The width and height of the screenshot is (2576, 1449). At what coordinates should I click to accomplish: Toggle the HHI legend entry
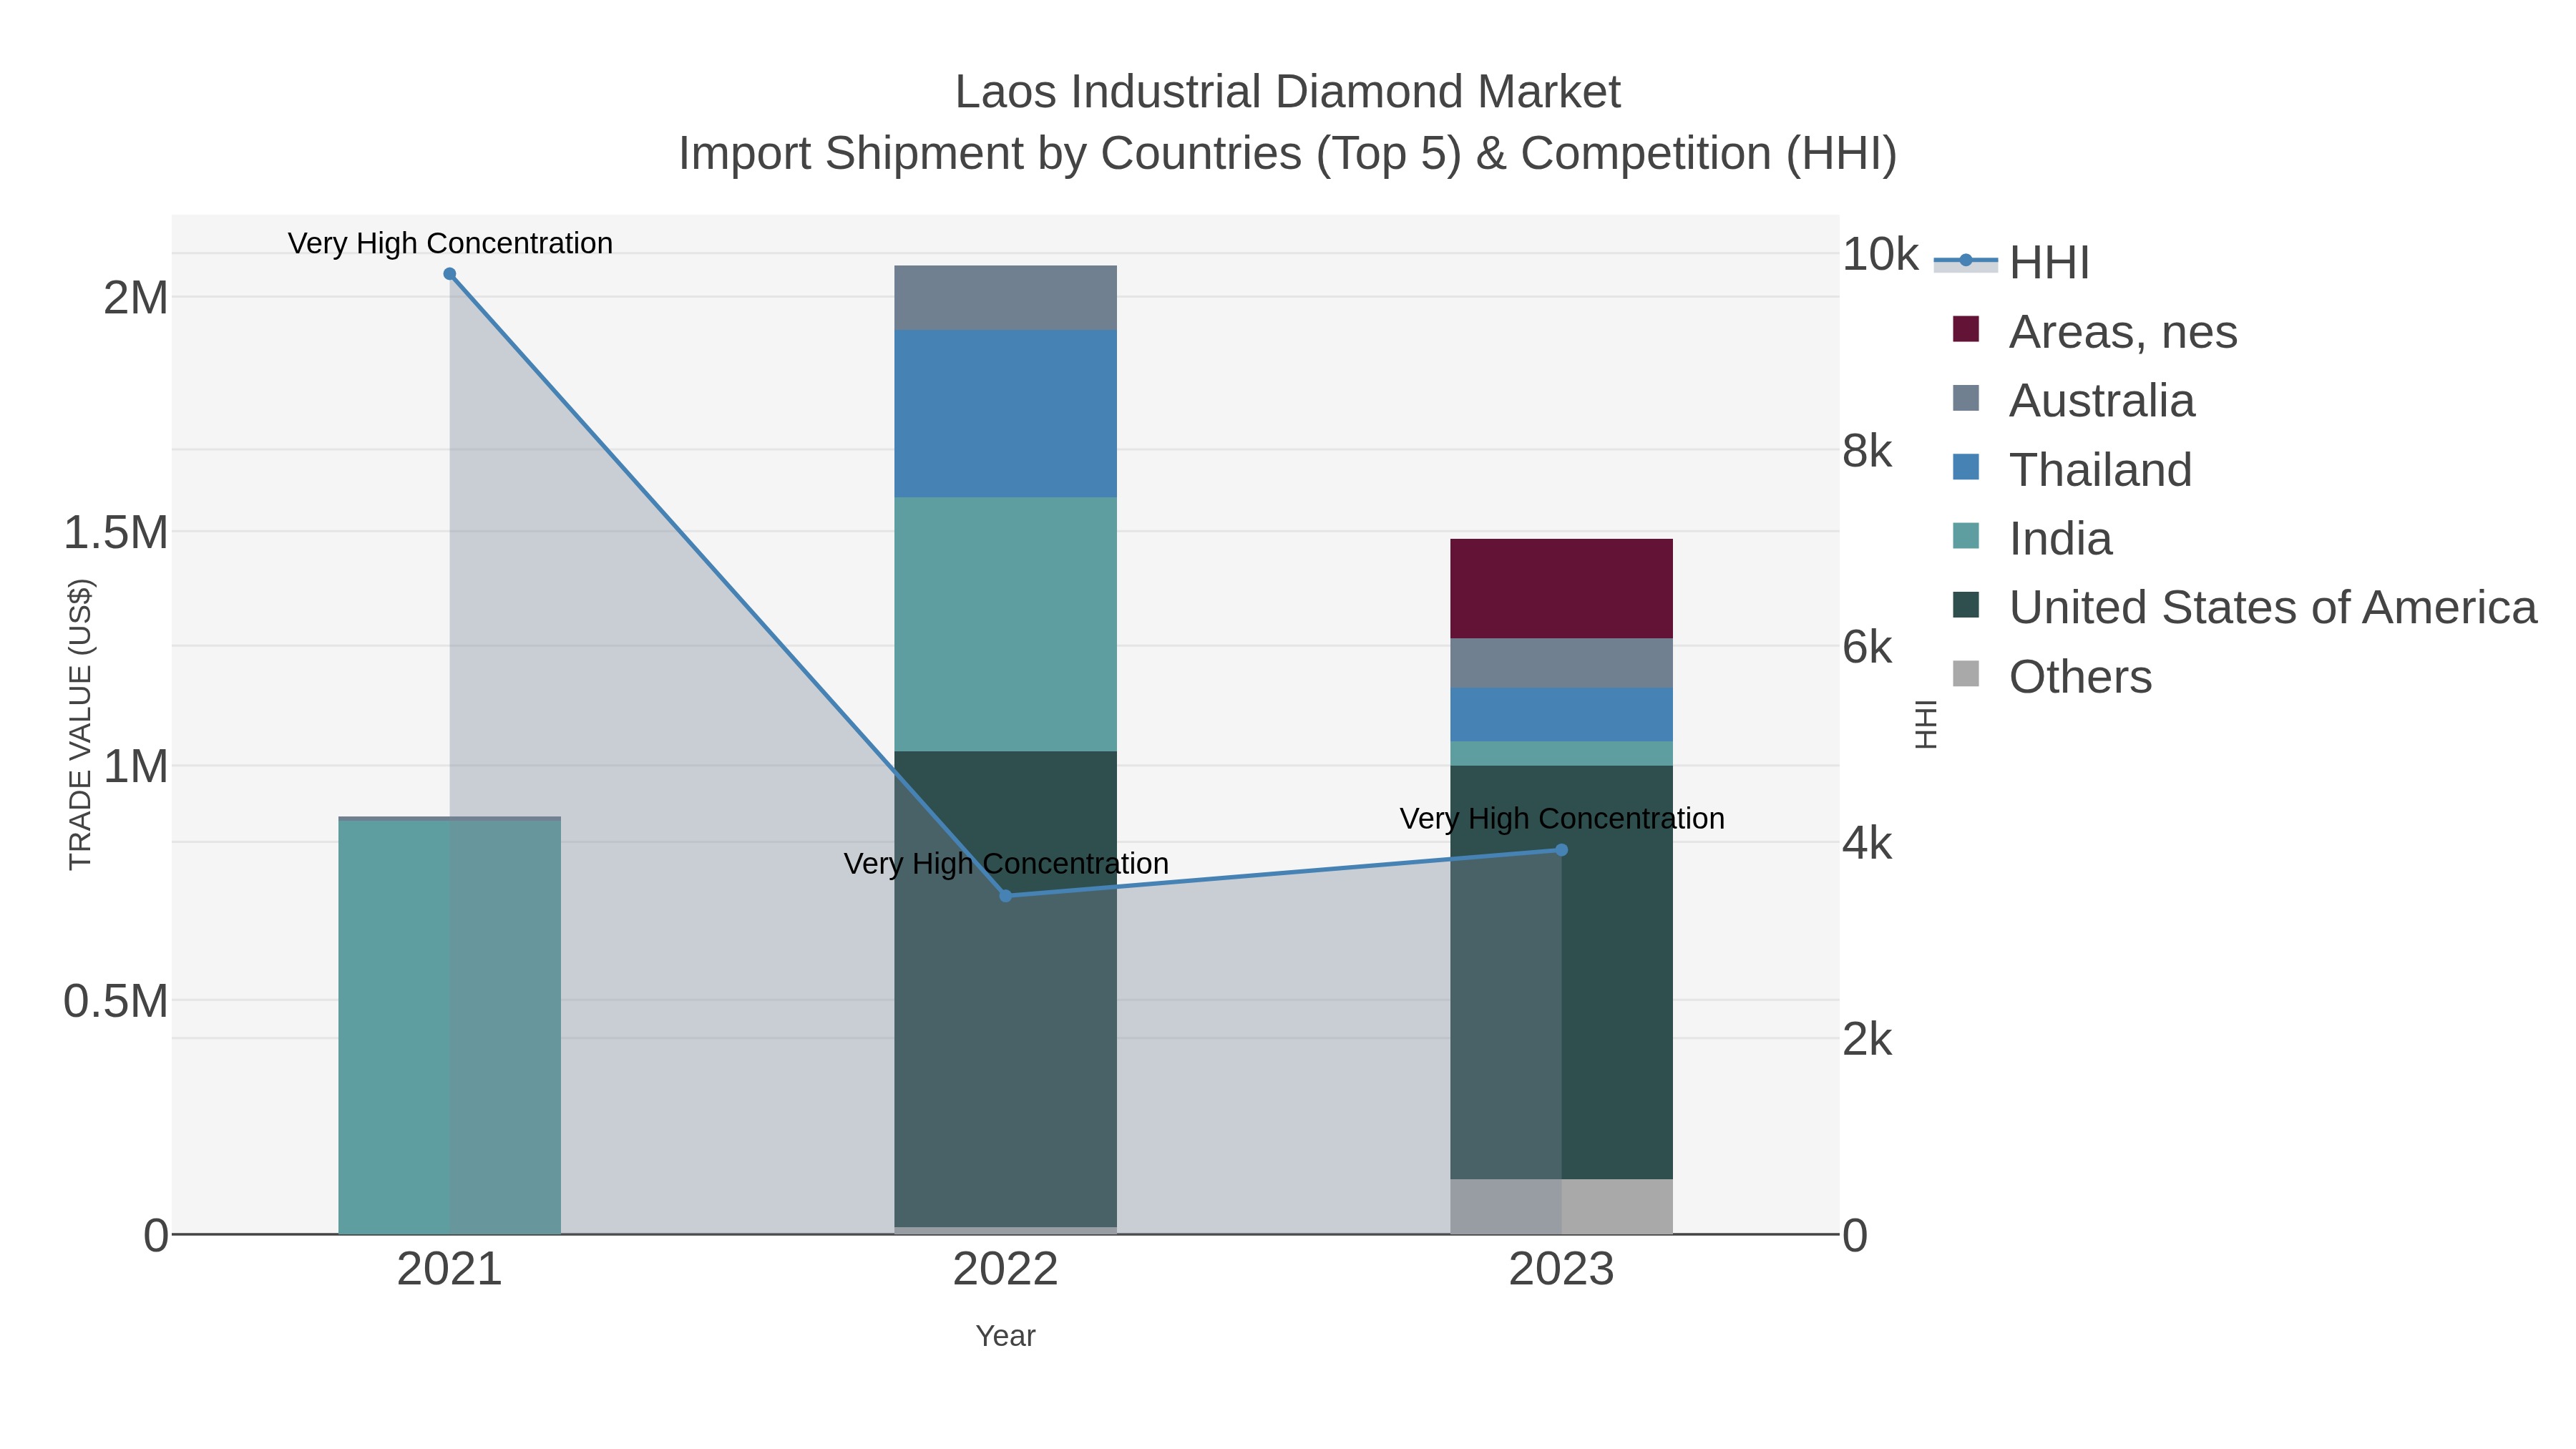pyautogui.click(x=2012, y=262)
